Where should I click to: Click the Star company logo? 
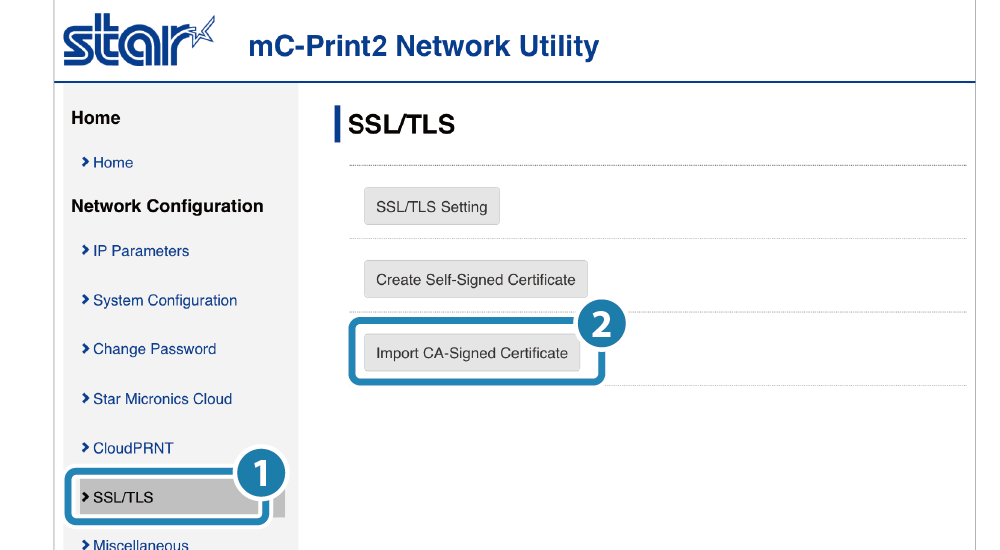pyautogui.click(x=138, y=42)
